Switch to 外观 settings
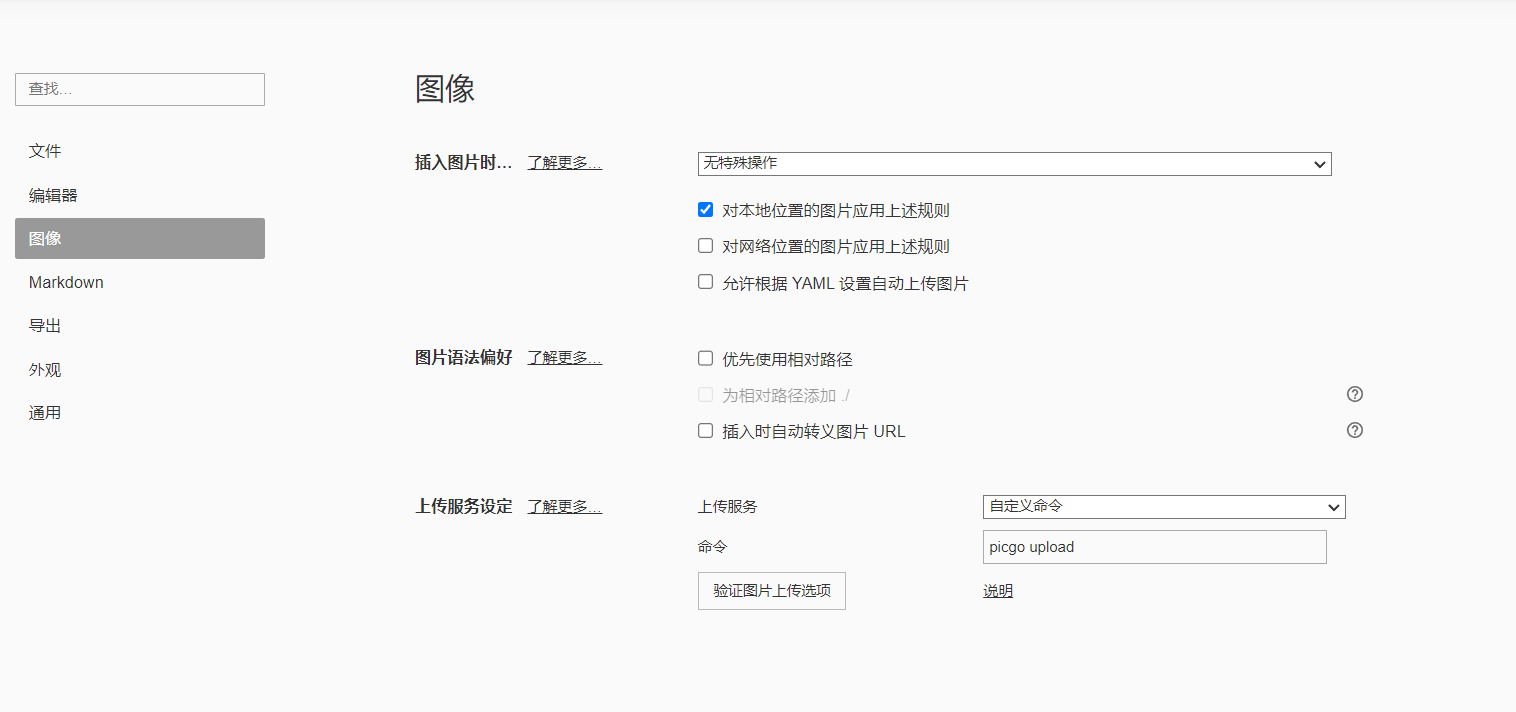1516x712 pixels. [45, 370]
